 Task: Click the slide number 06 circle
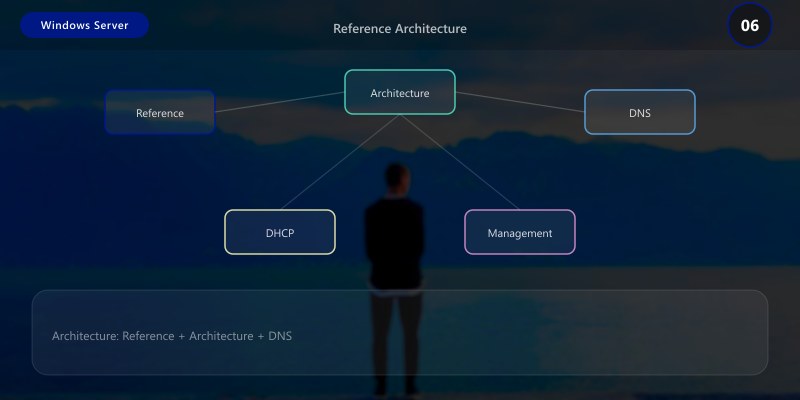(x=749, y=25)
